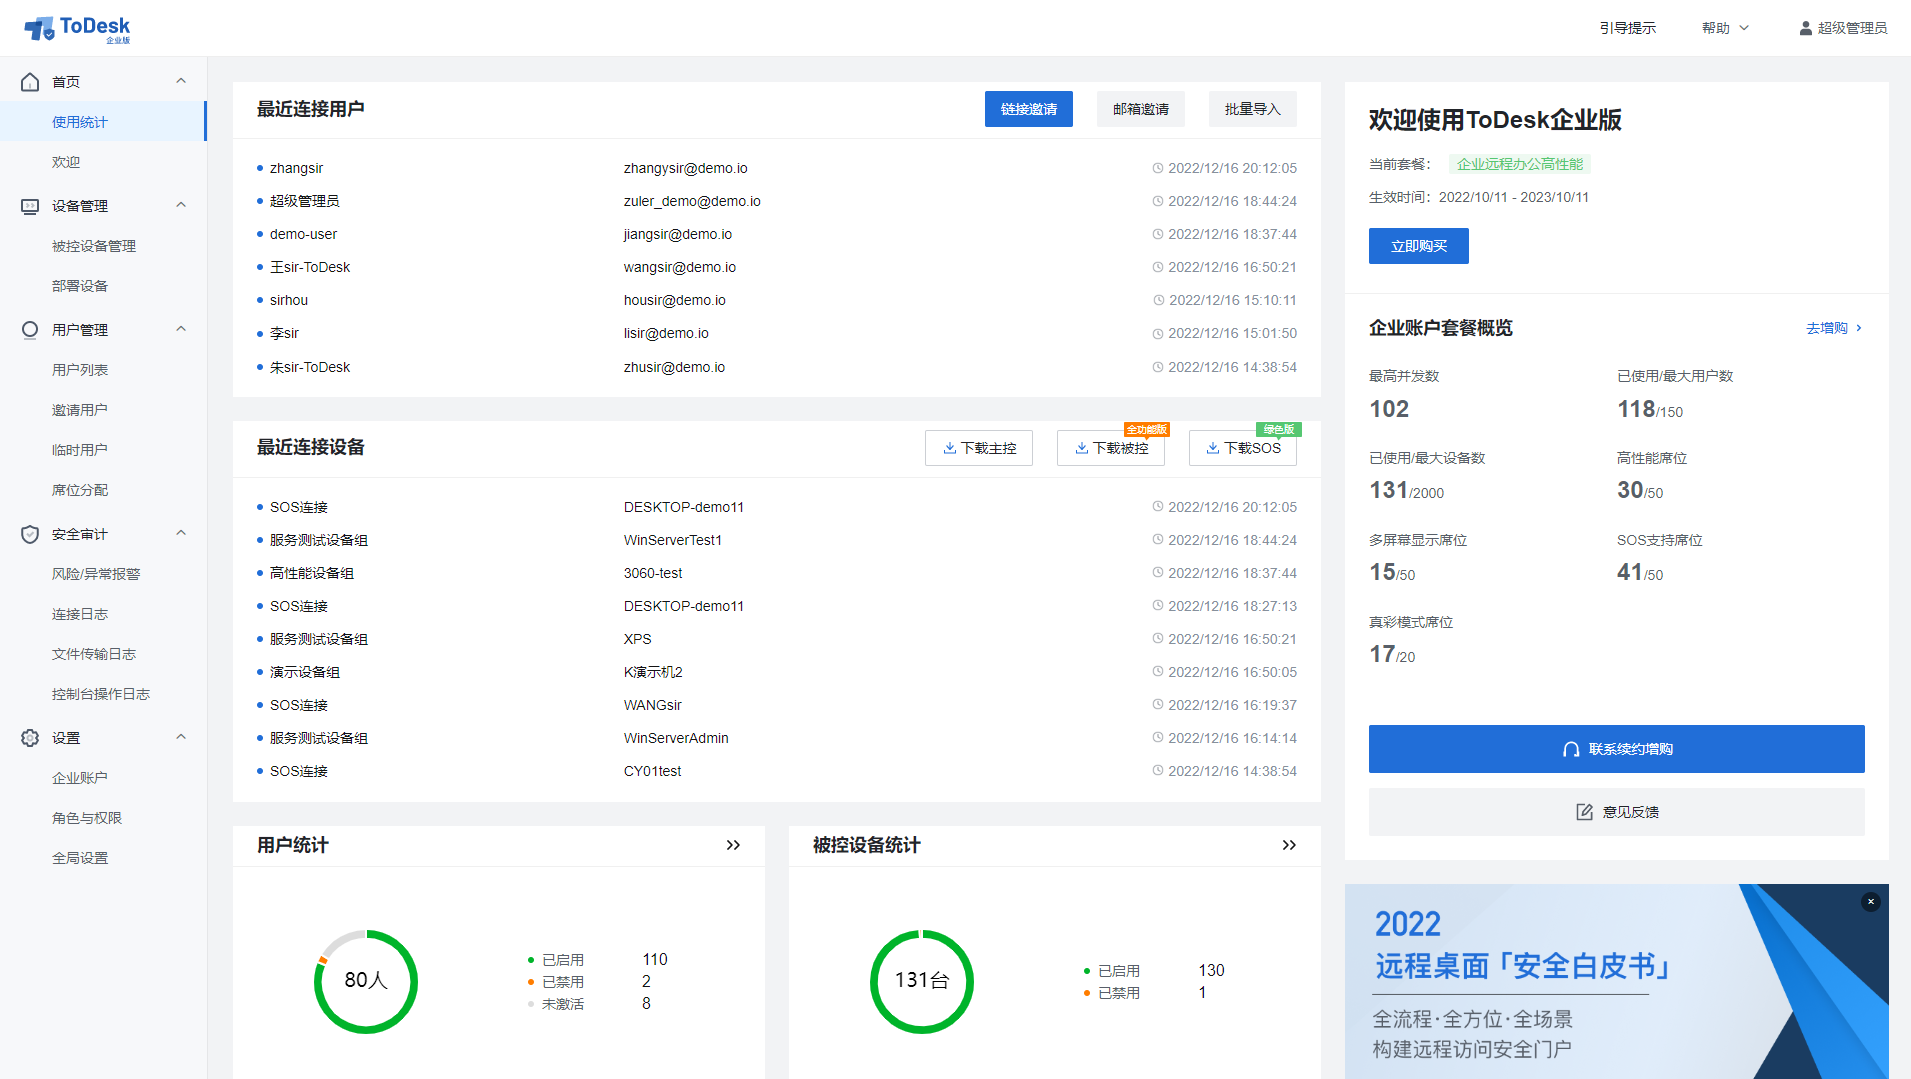Screen dimensions: 1911x1079
Task: Click the 立即购买 button
Action: (x=1418, y=246)
